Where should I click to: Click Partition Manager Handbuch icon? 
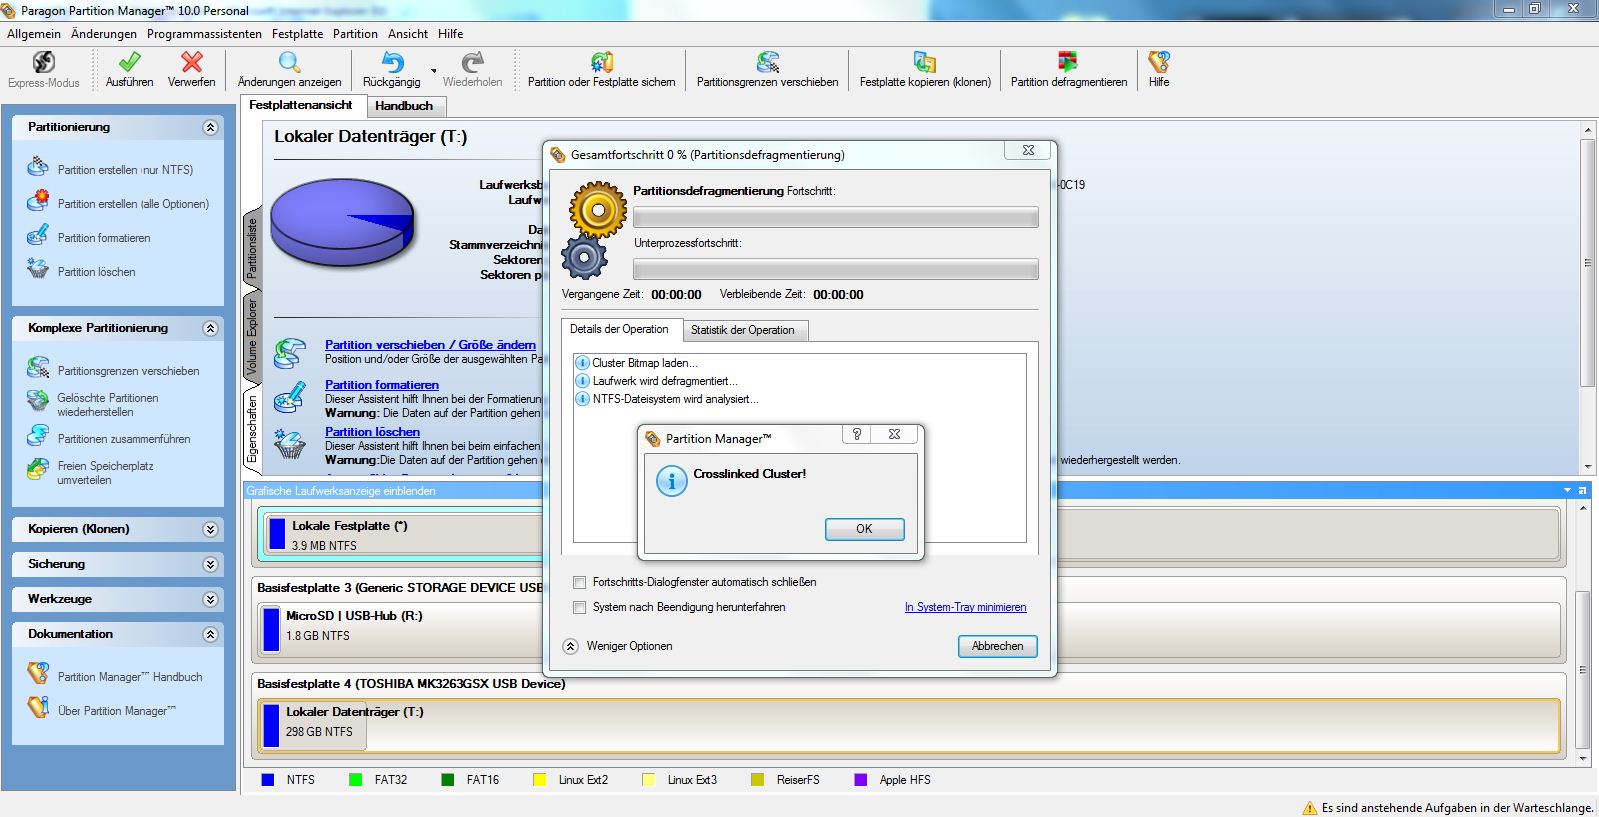pyautogui.click(x=38, y=674)
